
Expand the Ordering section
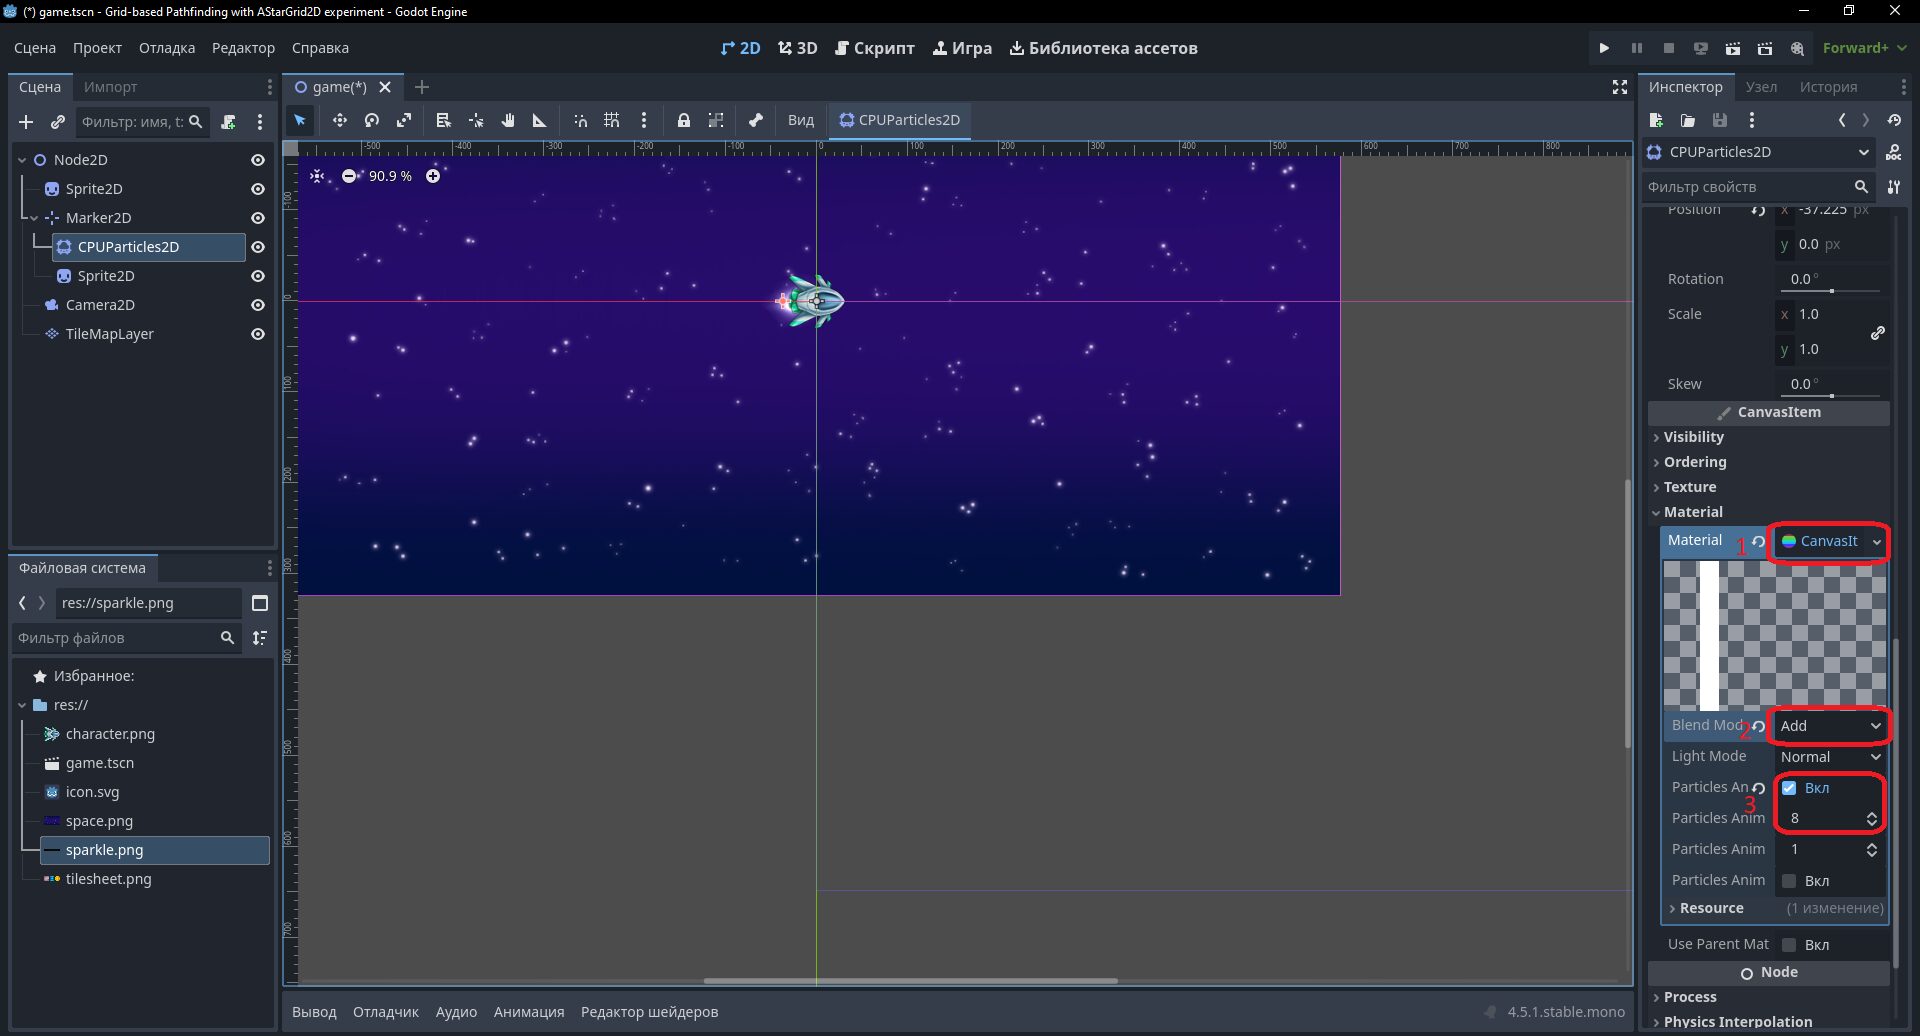click(x=1769, y=462)
